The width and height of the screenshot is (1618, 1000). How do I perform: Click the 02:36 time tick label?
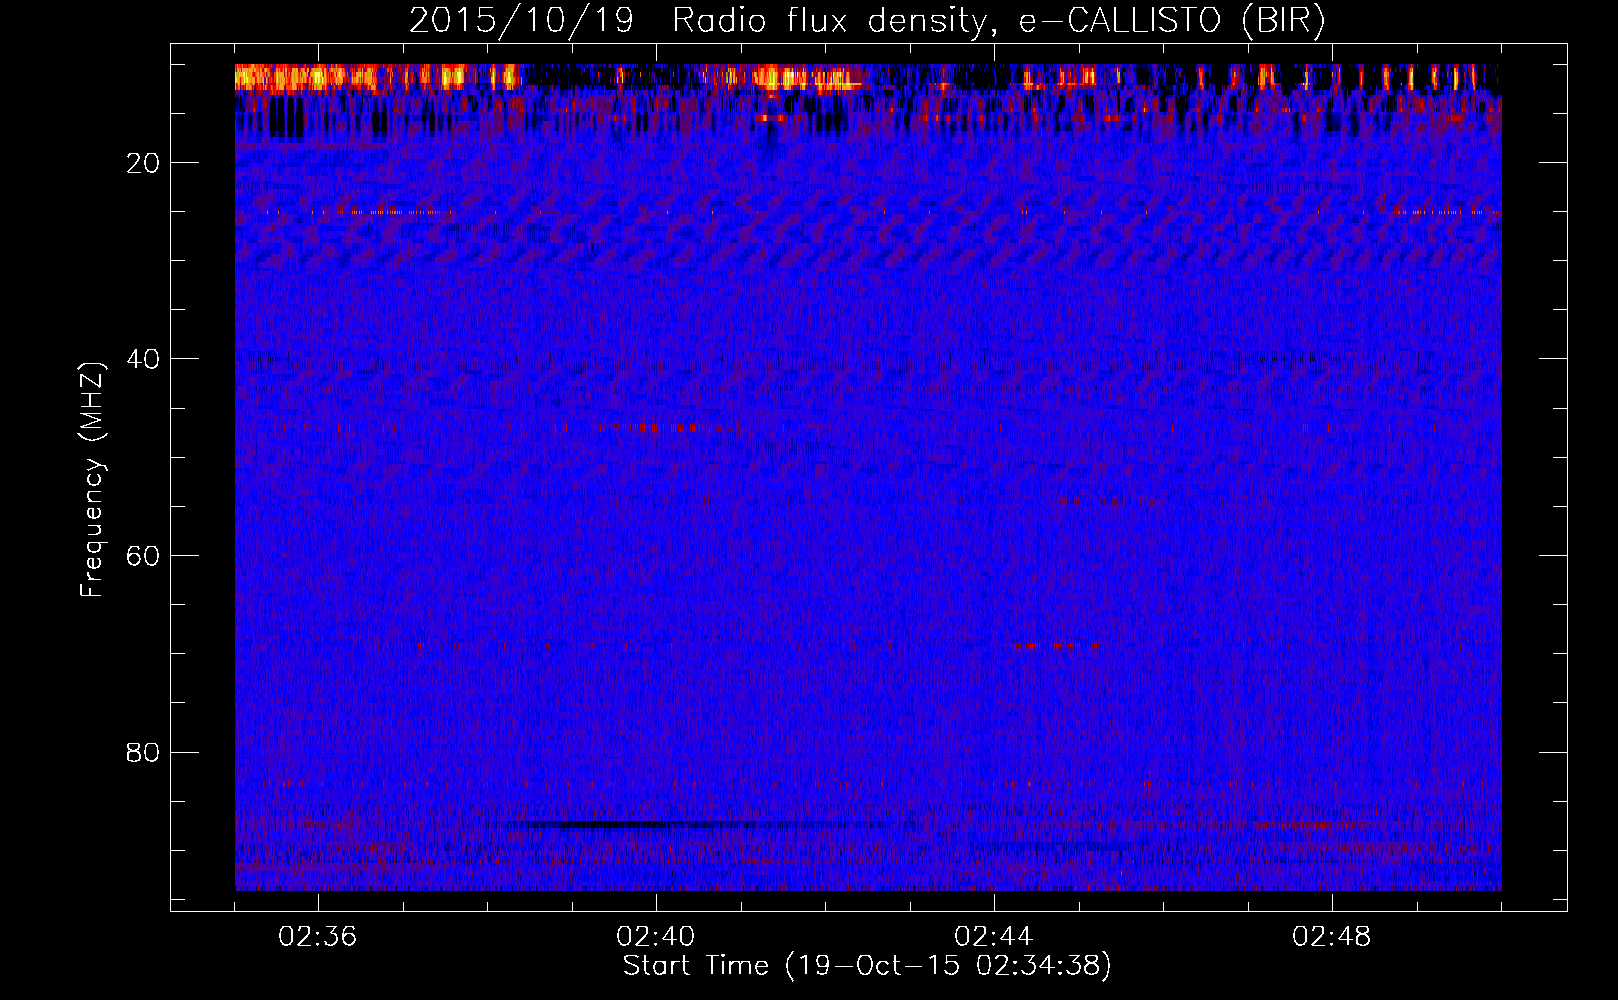pyautogui.click(x=318, y=937)
